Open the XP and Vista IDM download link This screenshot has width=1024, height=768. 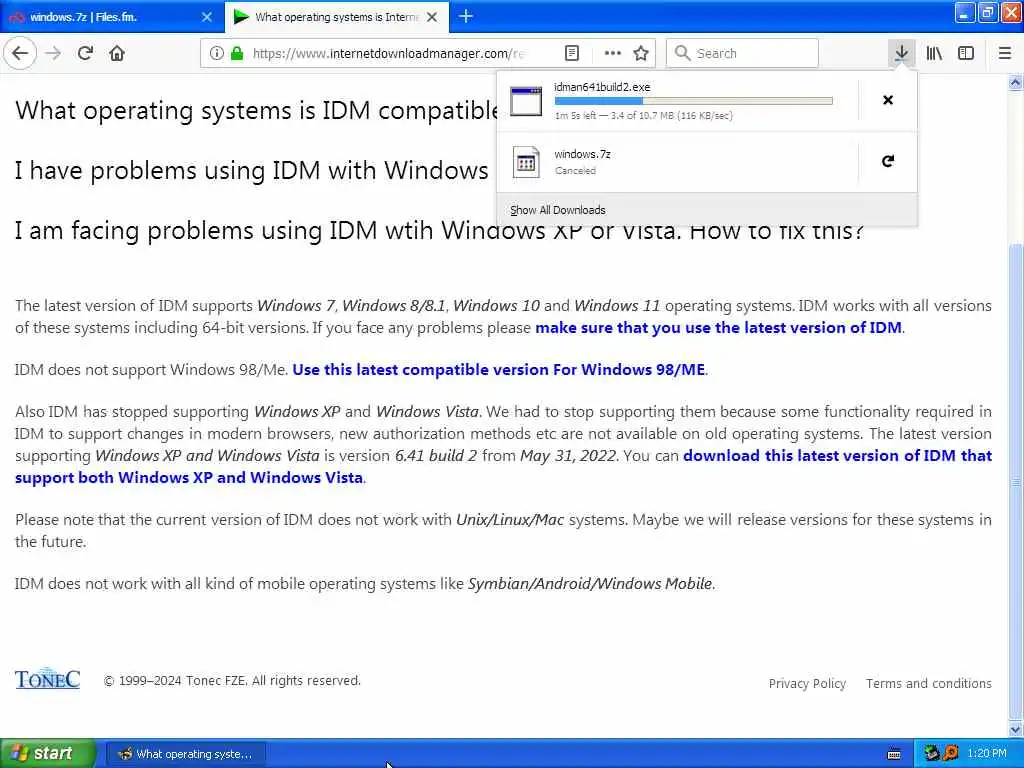click(504, 466)
